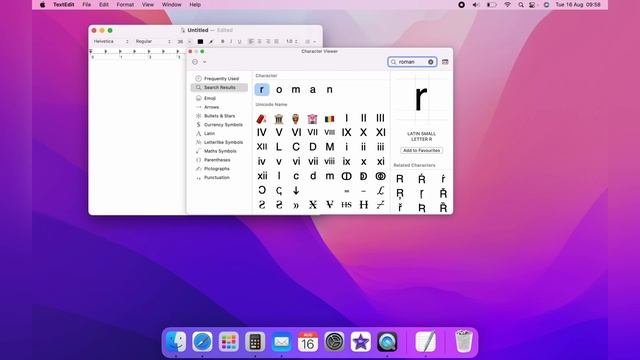The height and width of the screenshot is (360, 640).
Task: Open Spotlight search in menu bar
Action: click(521, 5)
